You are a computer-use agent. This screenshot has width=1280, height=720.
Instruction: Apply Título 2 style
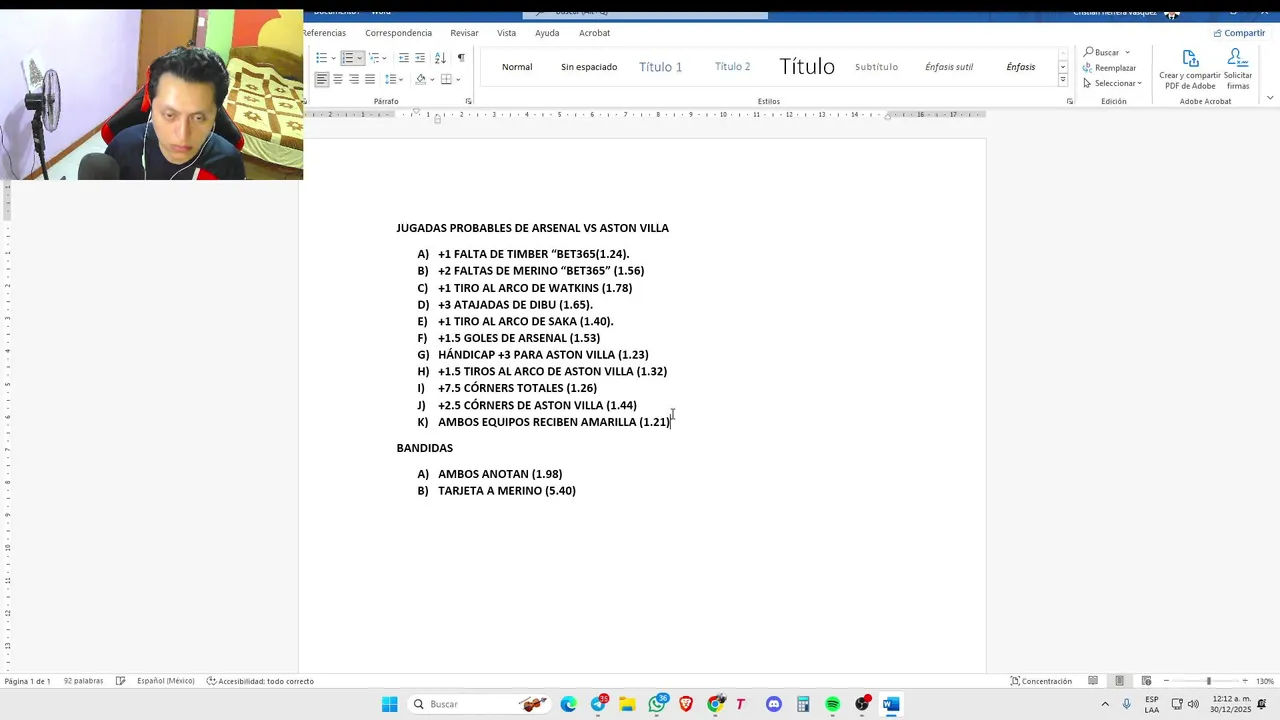[x=733, y=67]
